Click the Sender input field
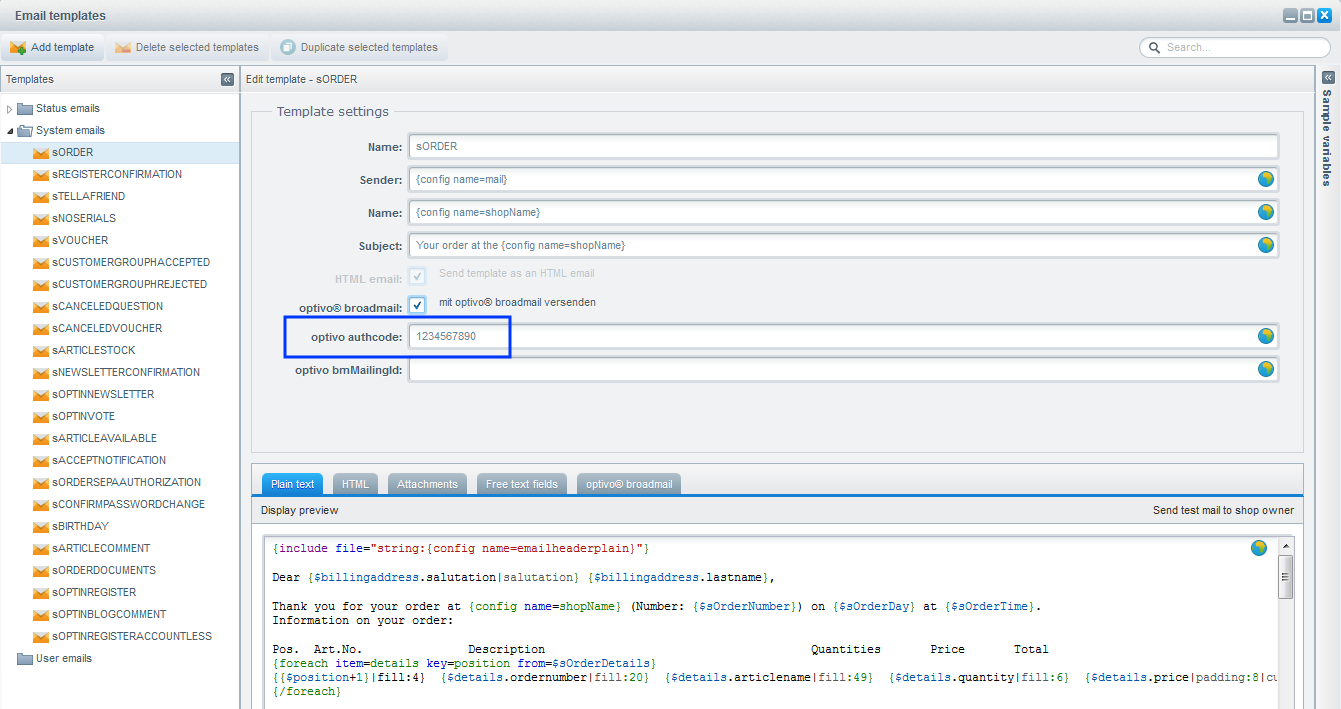Viewport: 1341px width, 709px height. tap(843, 179)
